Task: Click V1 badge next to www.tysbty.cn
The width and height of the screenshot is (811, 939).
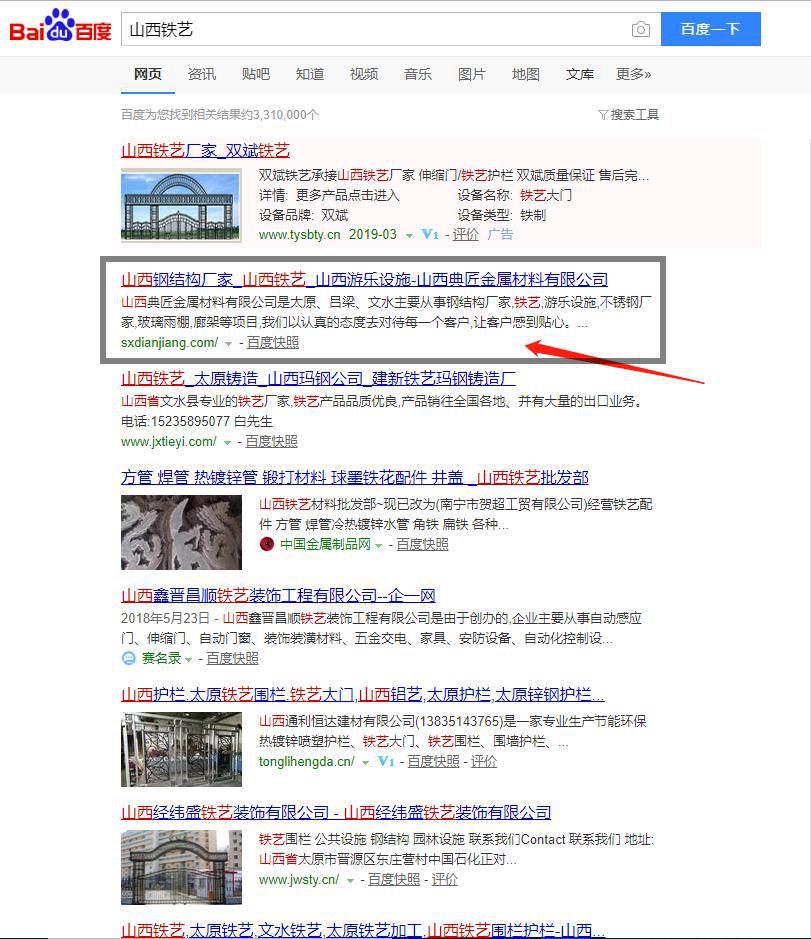Action: coord(430,234)
